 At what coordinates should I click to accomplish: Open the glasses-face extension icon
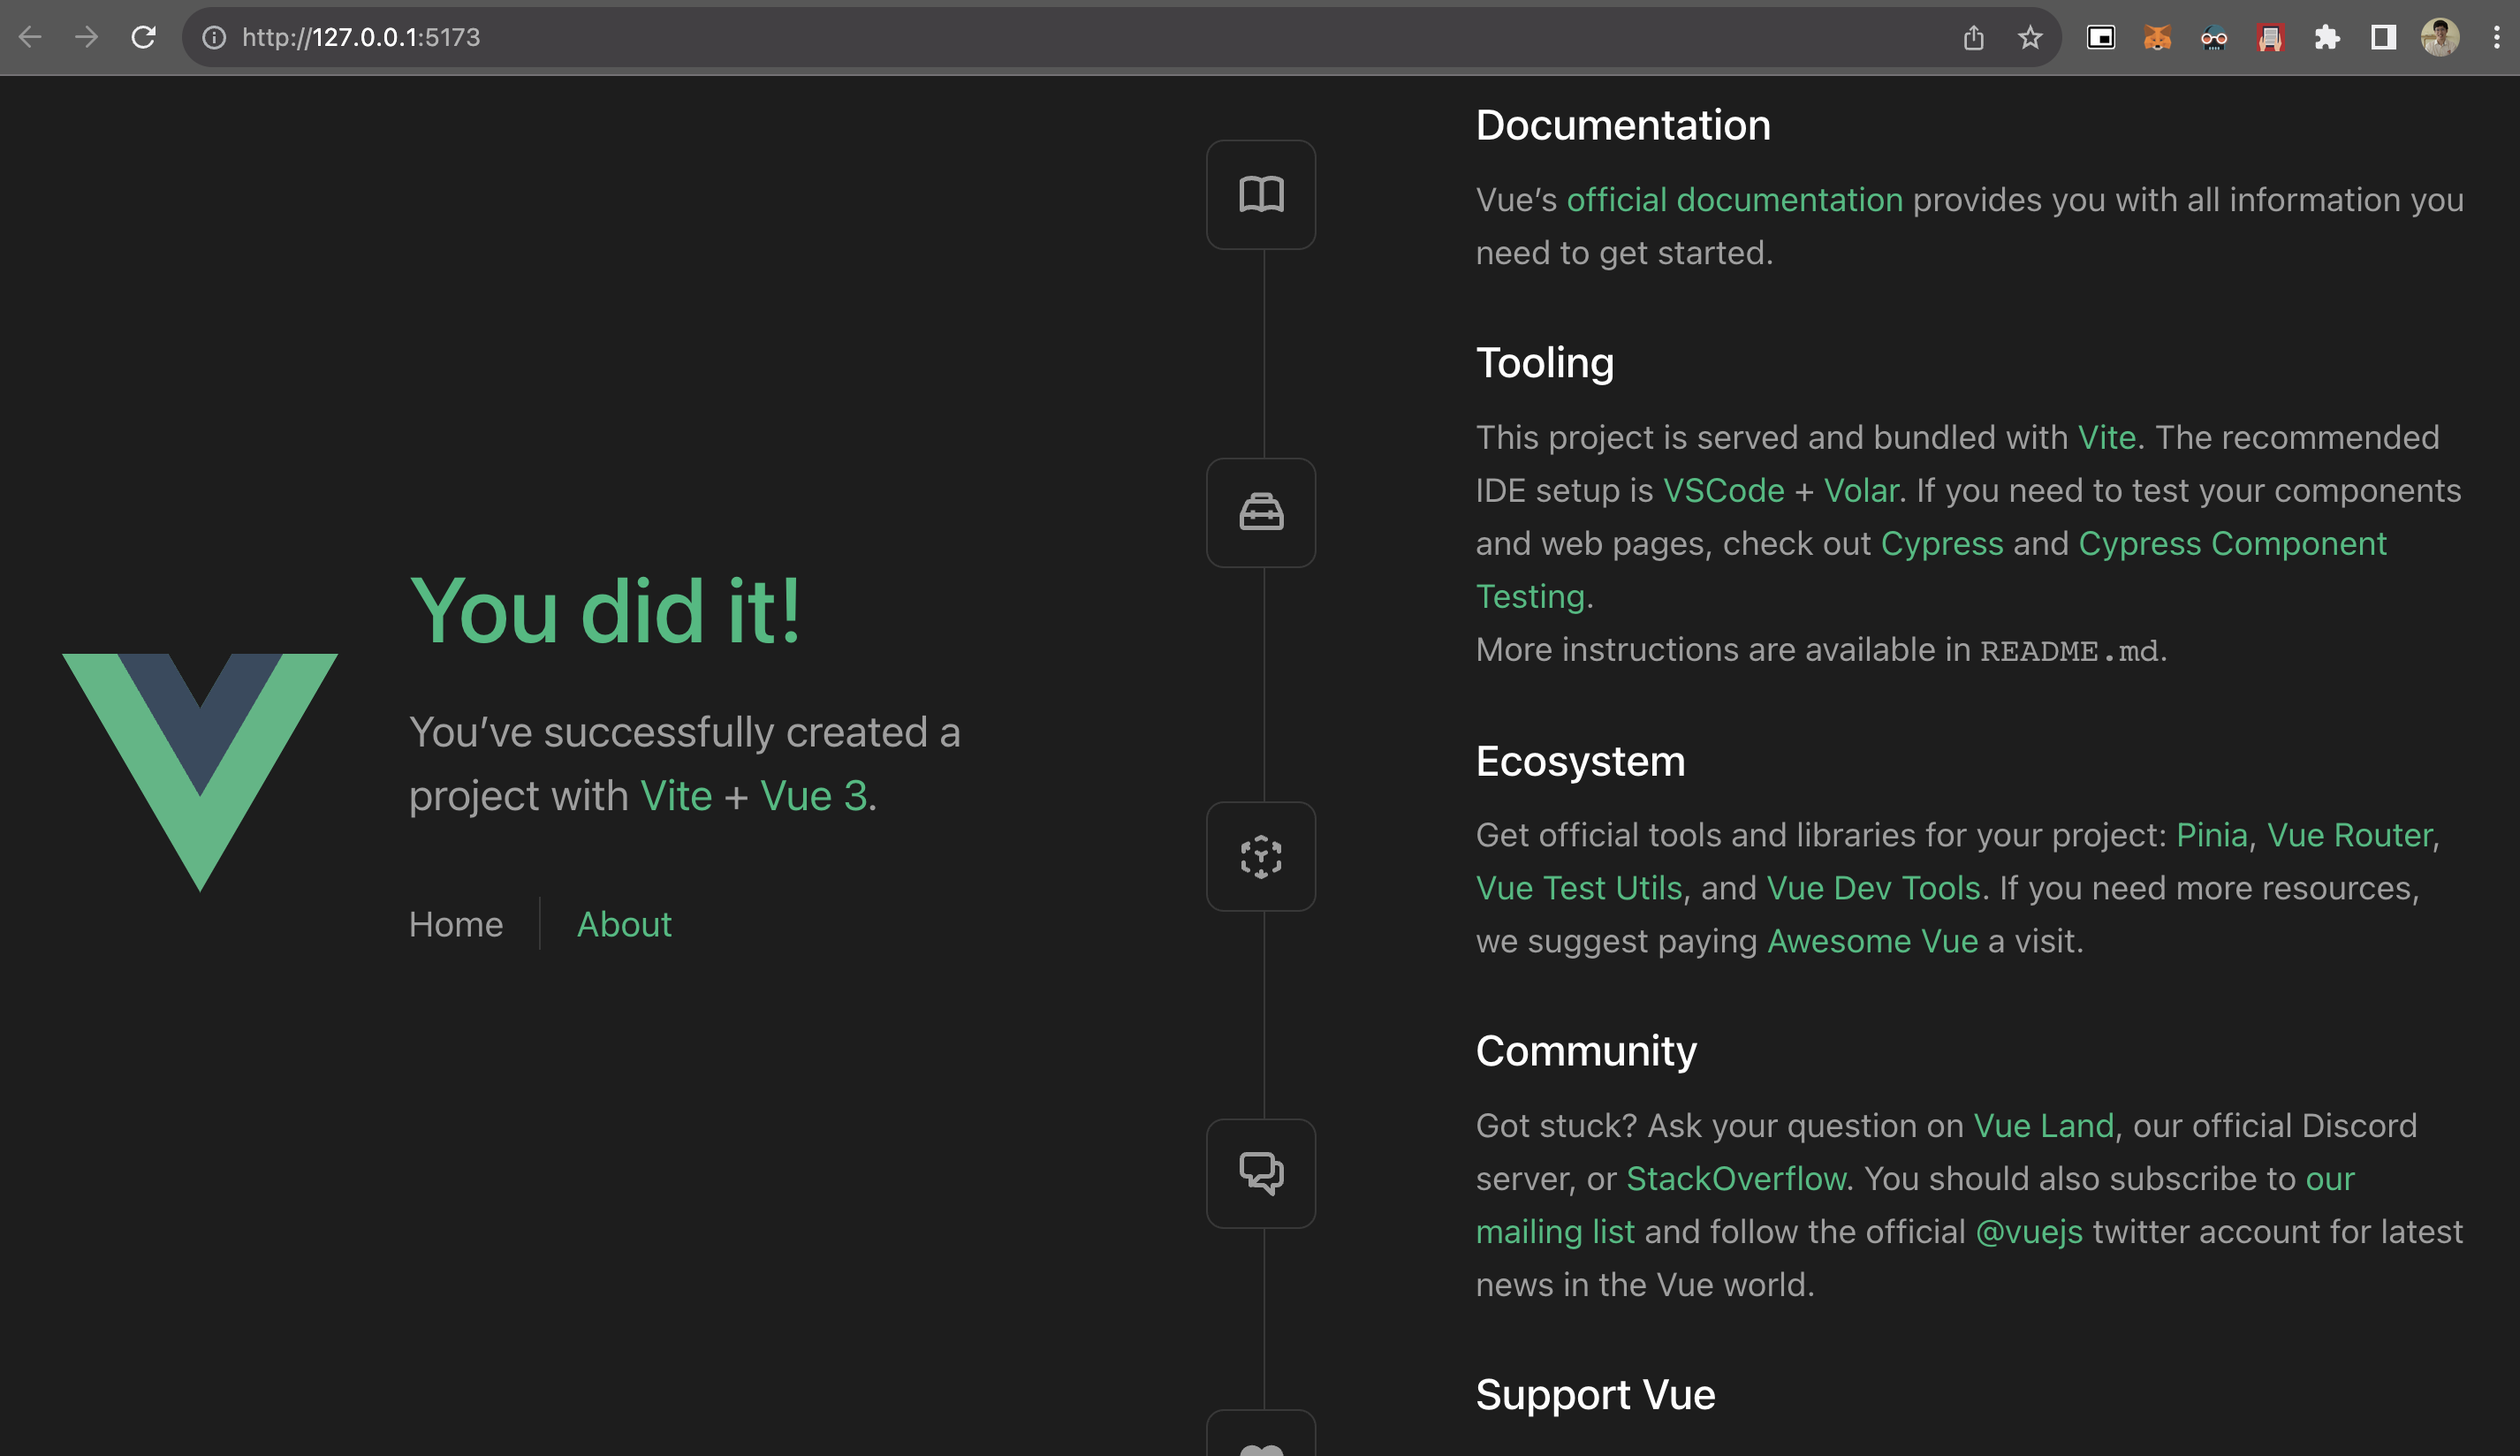point(2214,38)
